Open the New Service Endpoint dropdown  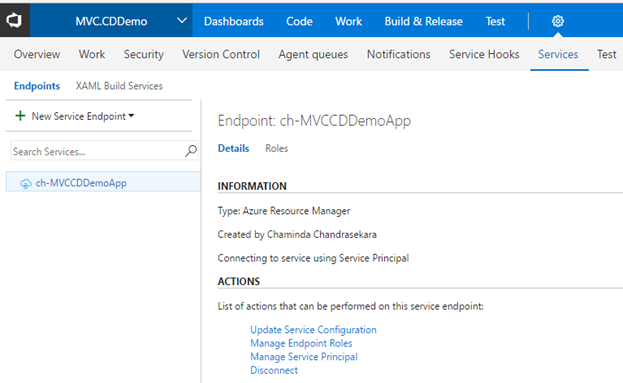(83, 116)
